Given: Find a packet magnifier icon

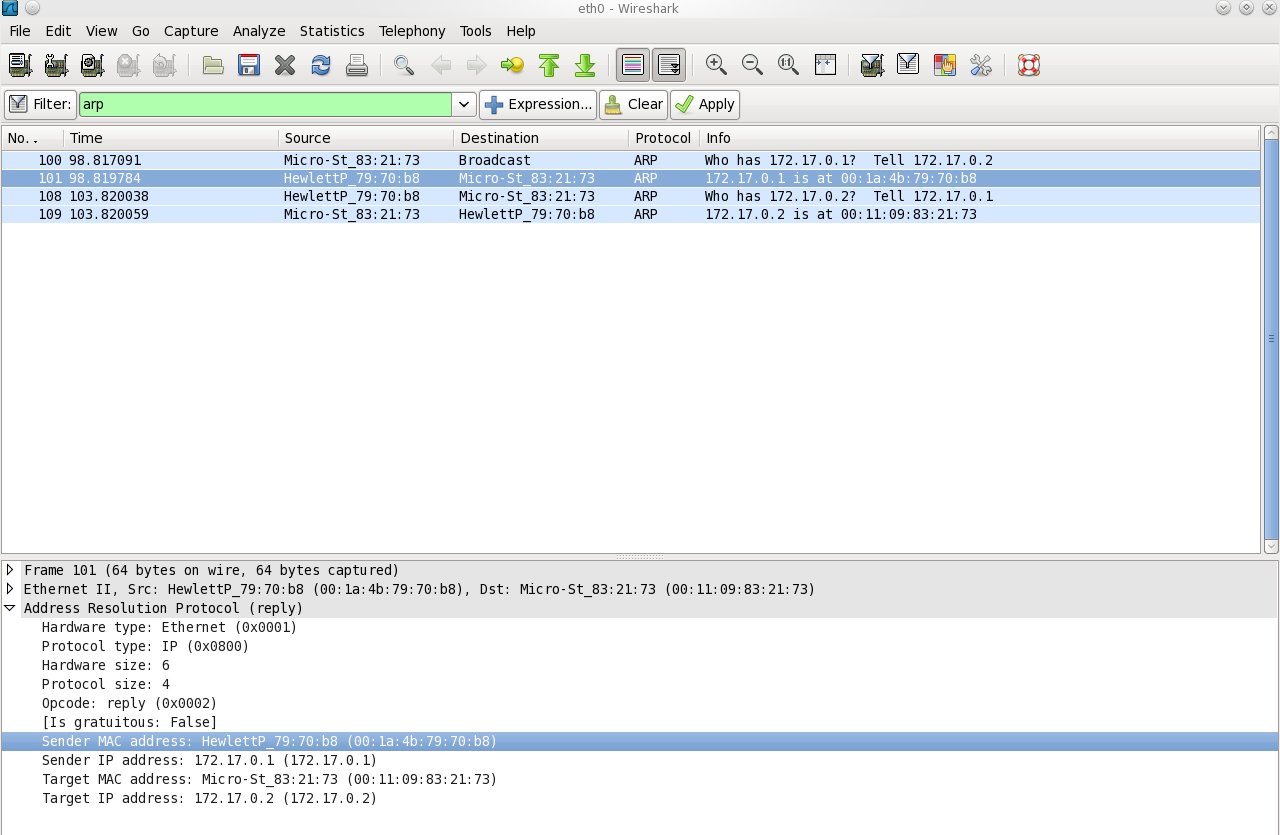Looking at the screenshot, I should [x=404, y=66].
